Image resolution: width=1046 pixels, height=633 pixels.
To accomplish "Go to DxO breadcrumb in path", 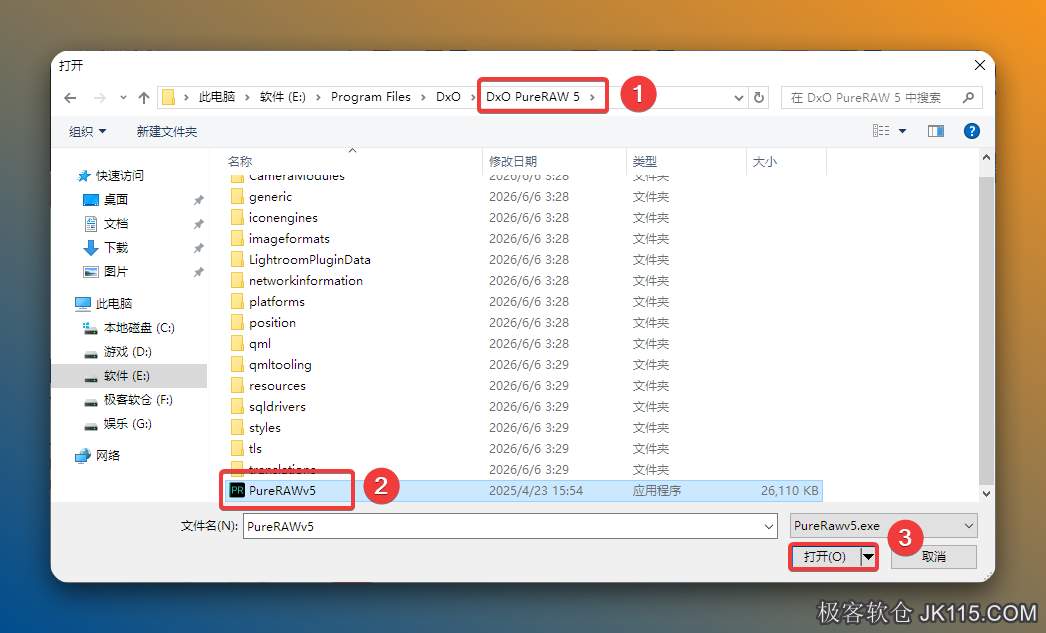I will coord(448,97).
